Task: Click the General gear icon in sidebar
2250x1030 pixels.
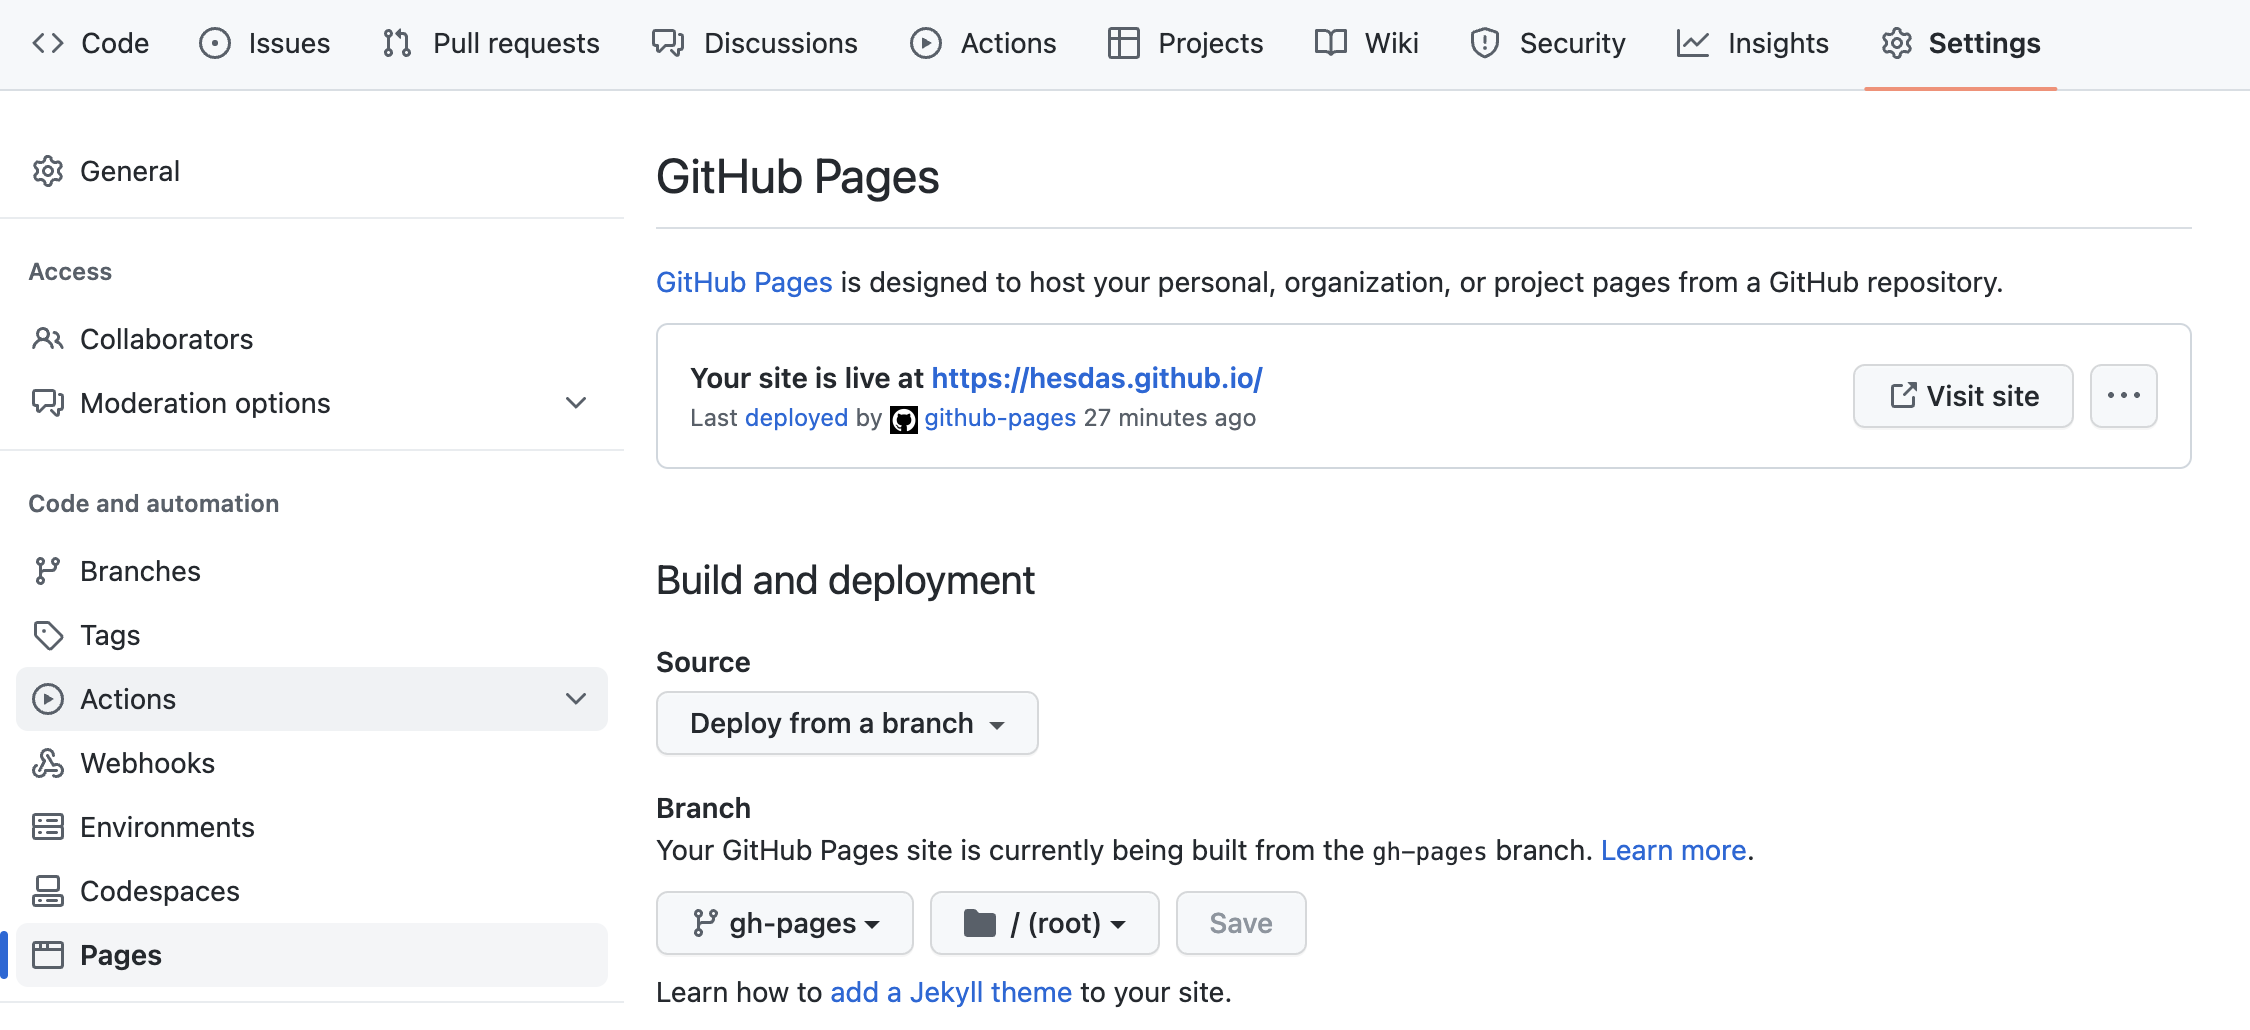Action: (48, 171)
